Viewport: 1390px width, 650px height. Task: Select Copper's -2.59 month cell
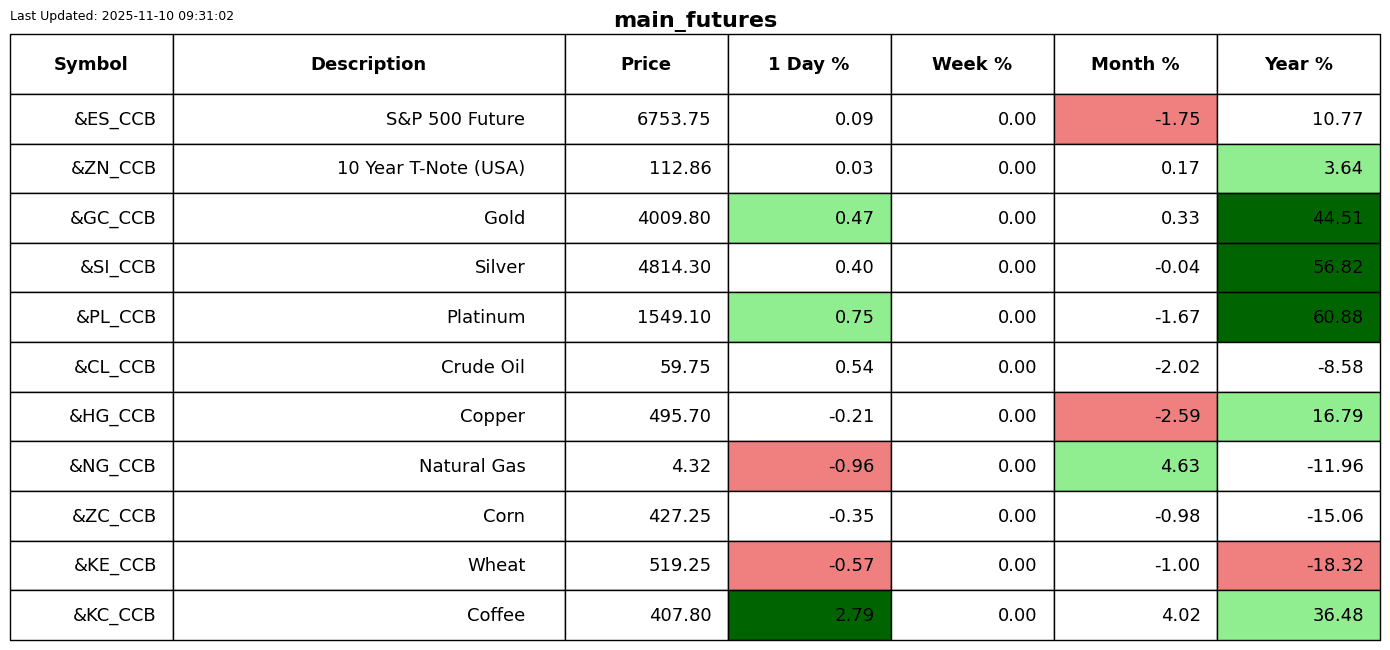coord(1135,416)
